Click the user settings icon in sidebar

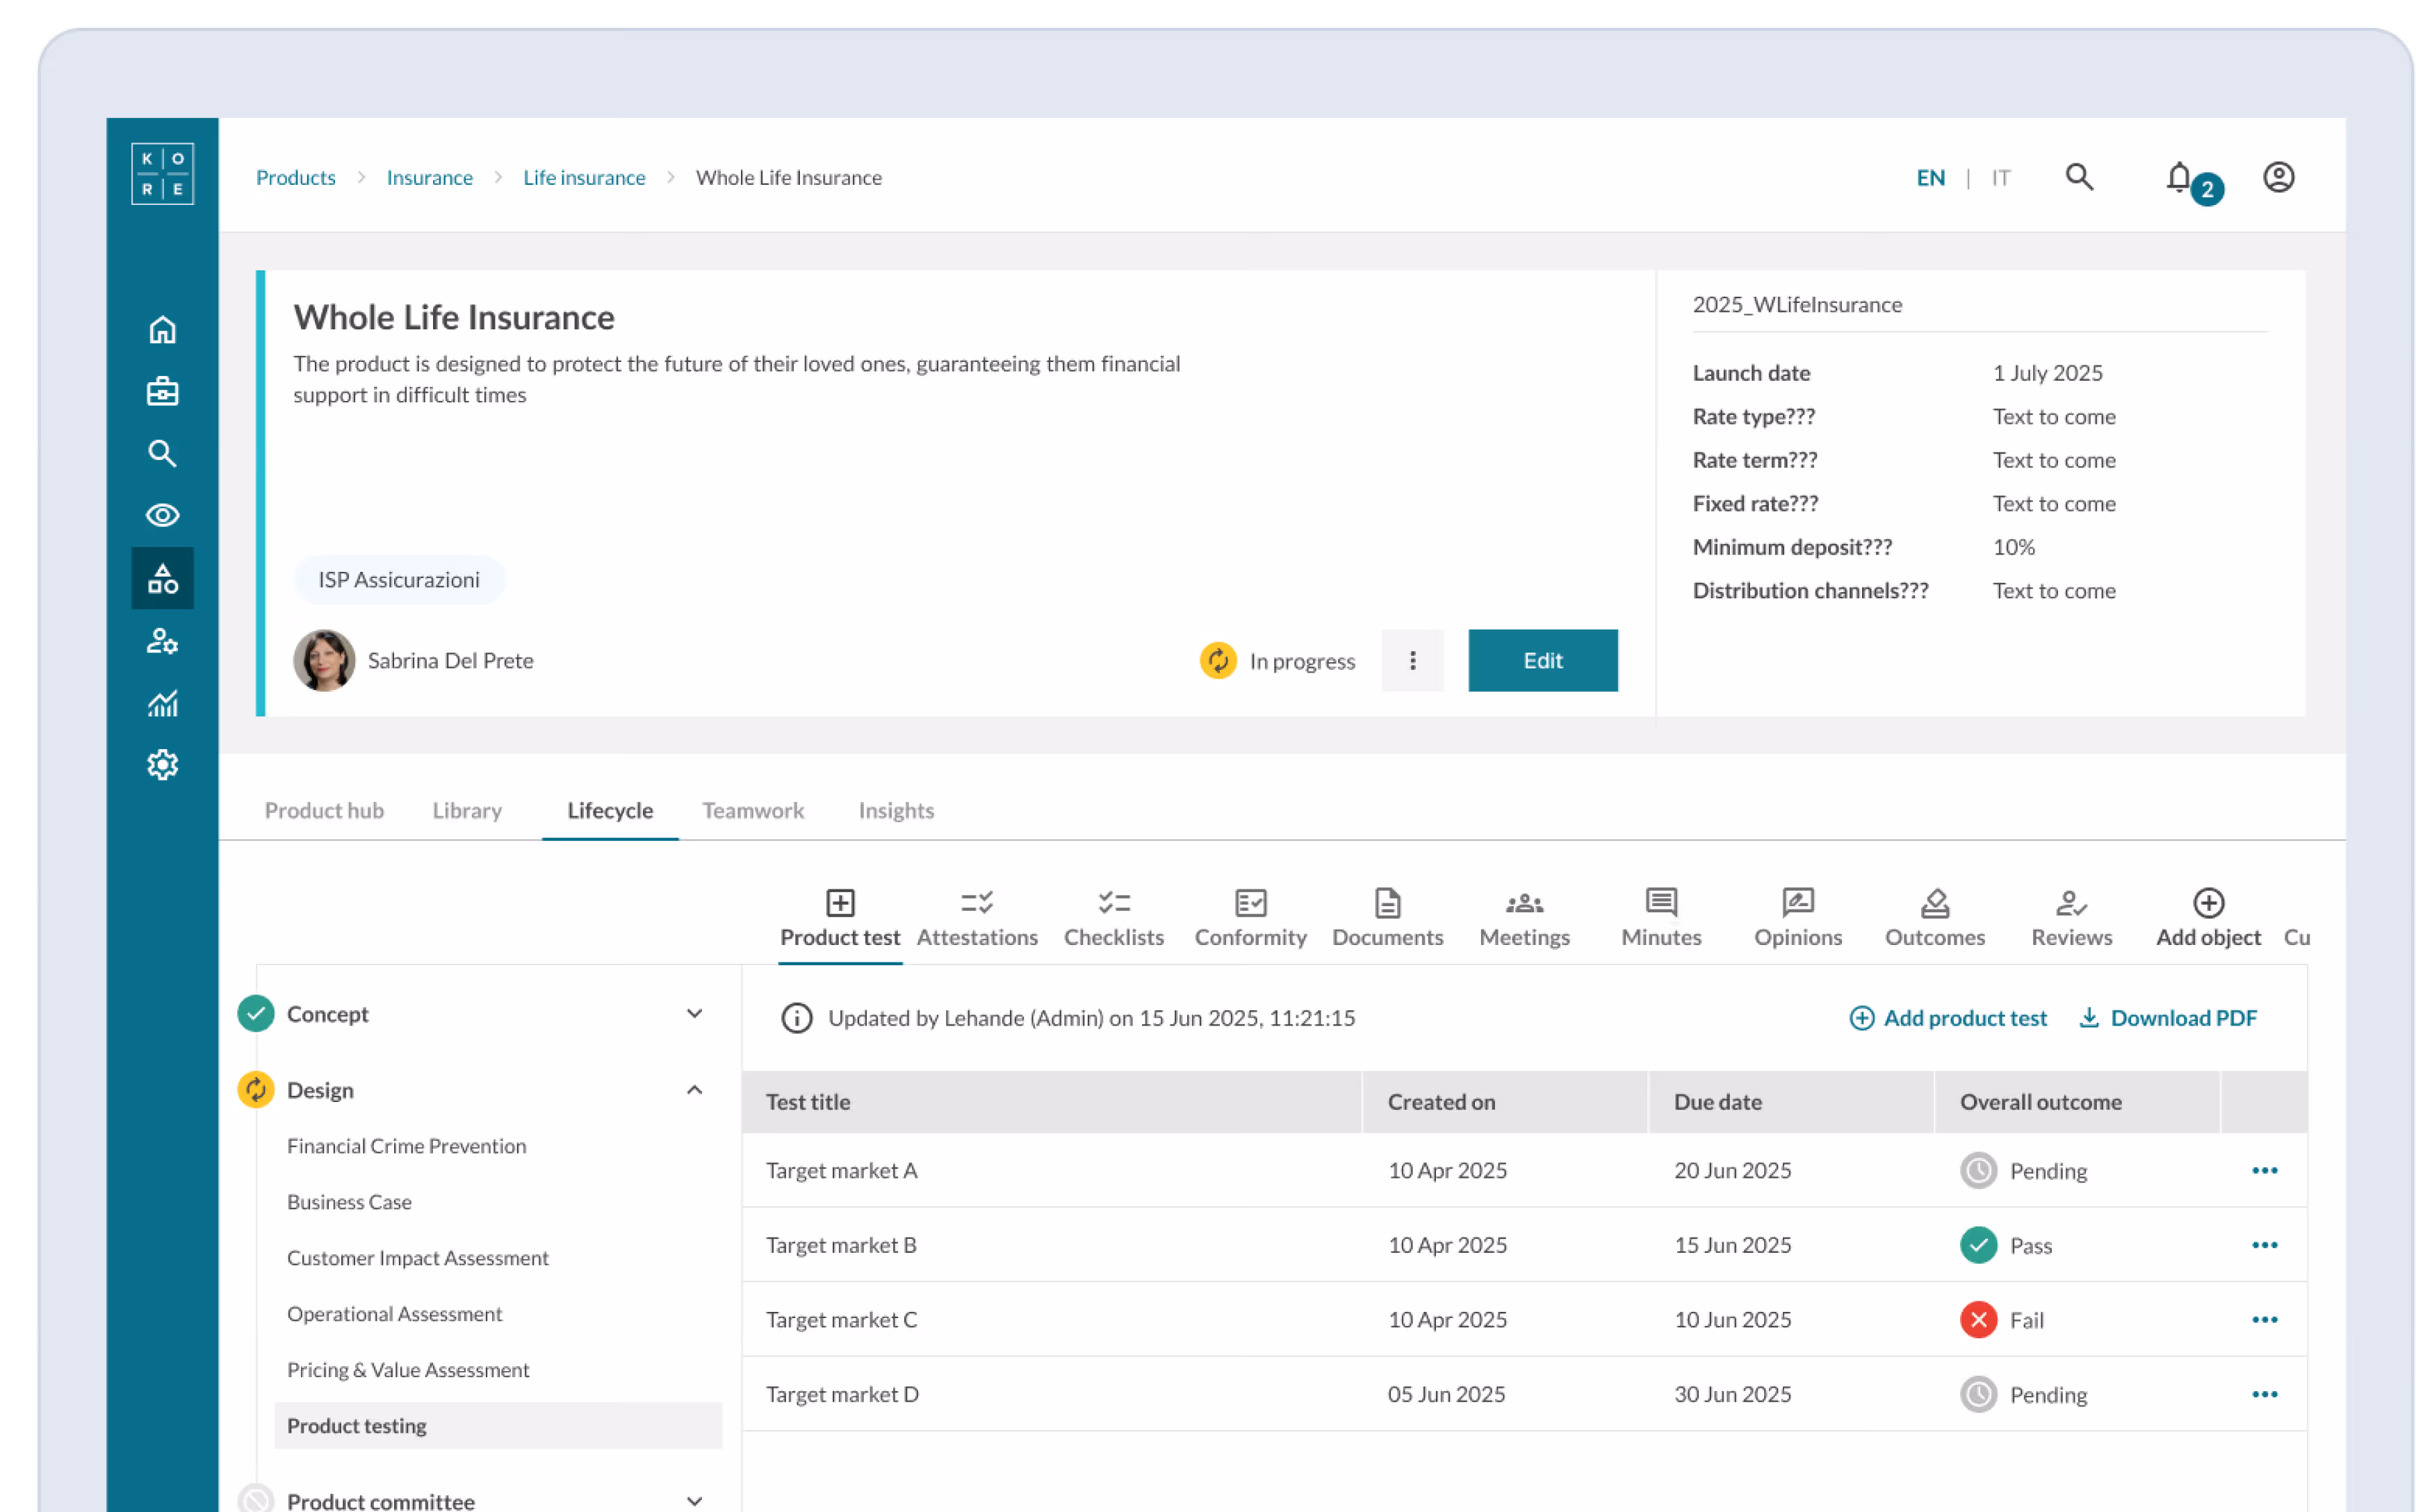pyautogui.click(x=162, y=641)
